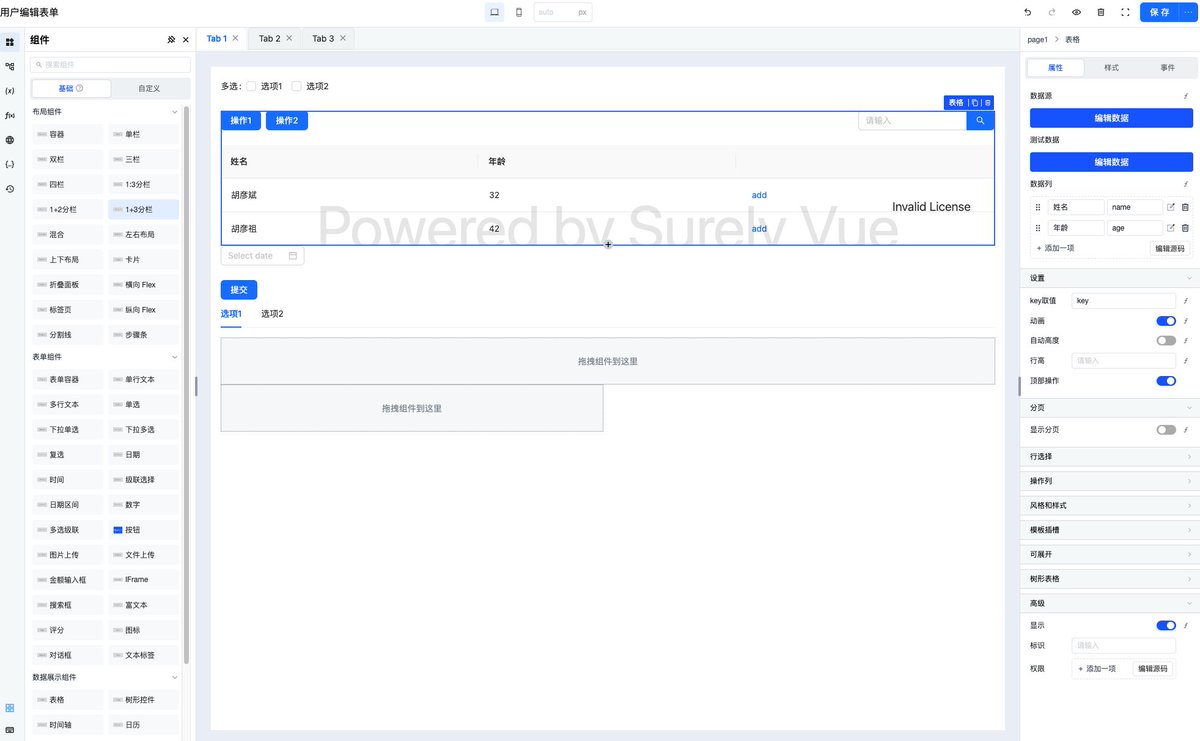Open the outline tree icon in sidebar
The height and width of the screenshot is (741, 1200).
(x=10, y=66)
